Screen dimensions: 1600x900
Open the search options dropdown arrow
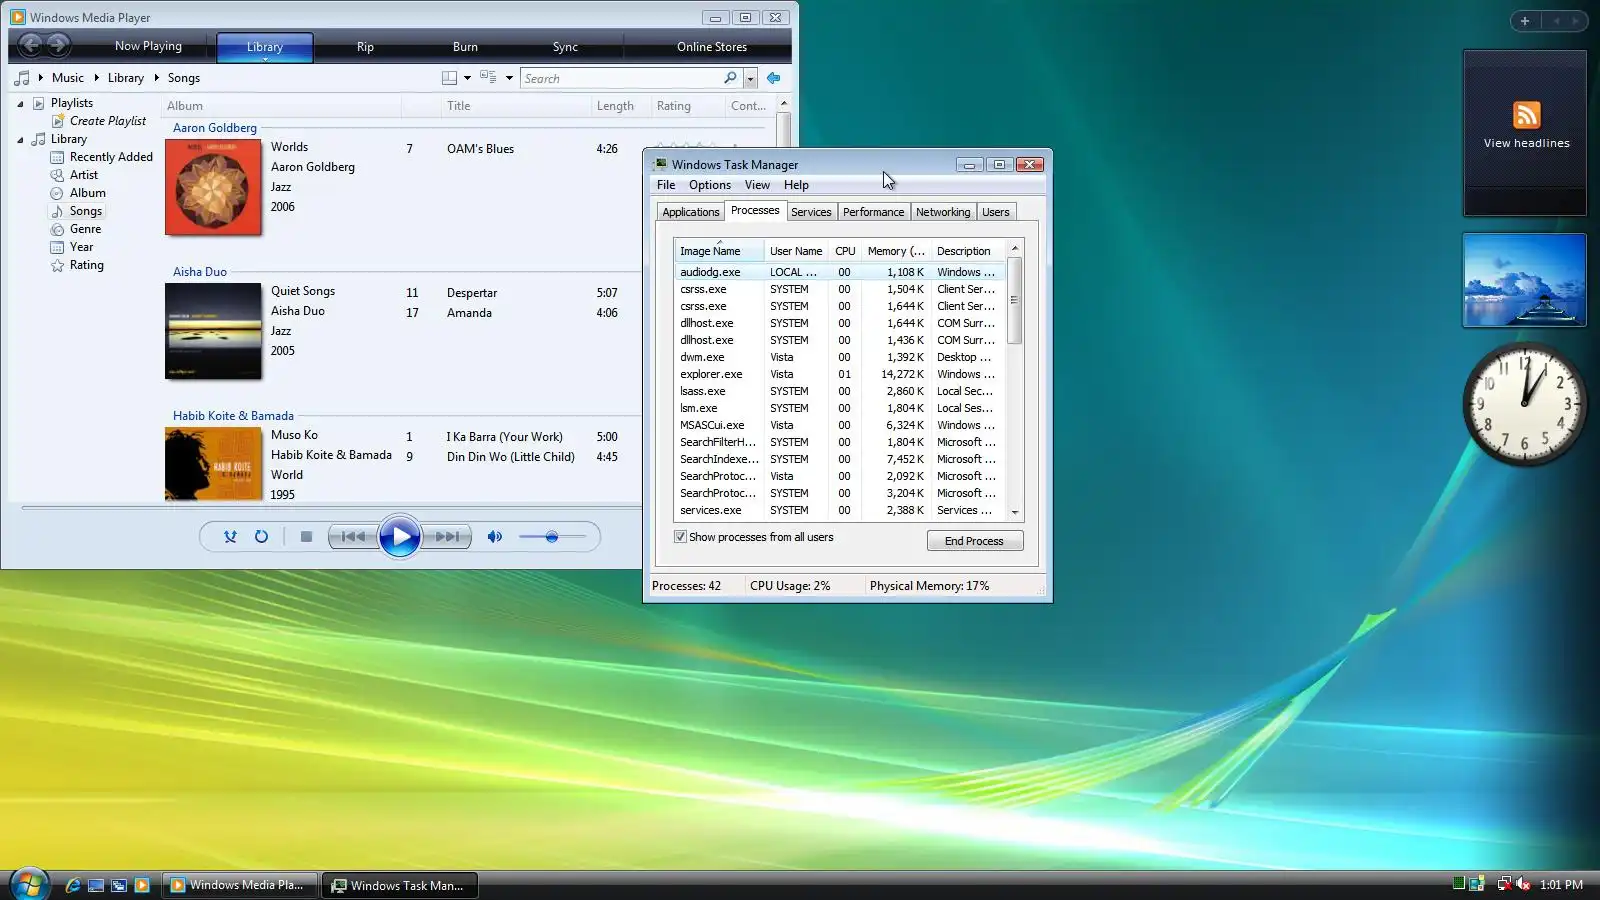click(750, 78)
